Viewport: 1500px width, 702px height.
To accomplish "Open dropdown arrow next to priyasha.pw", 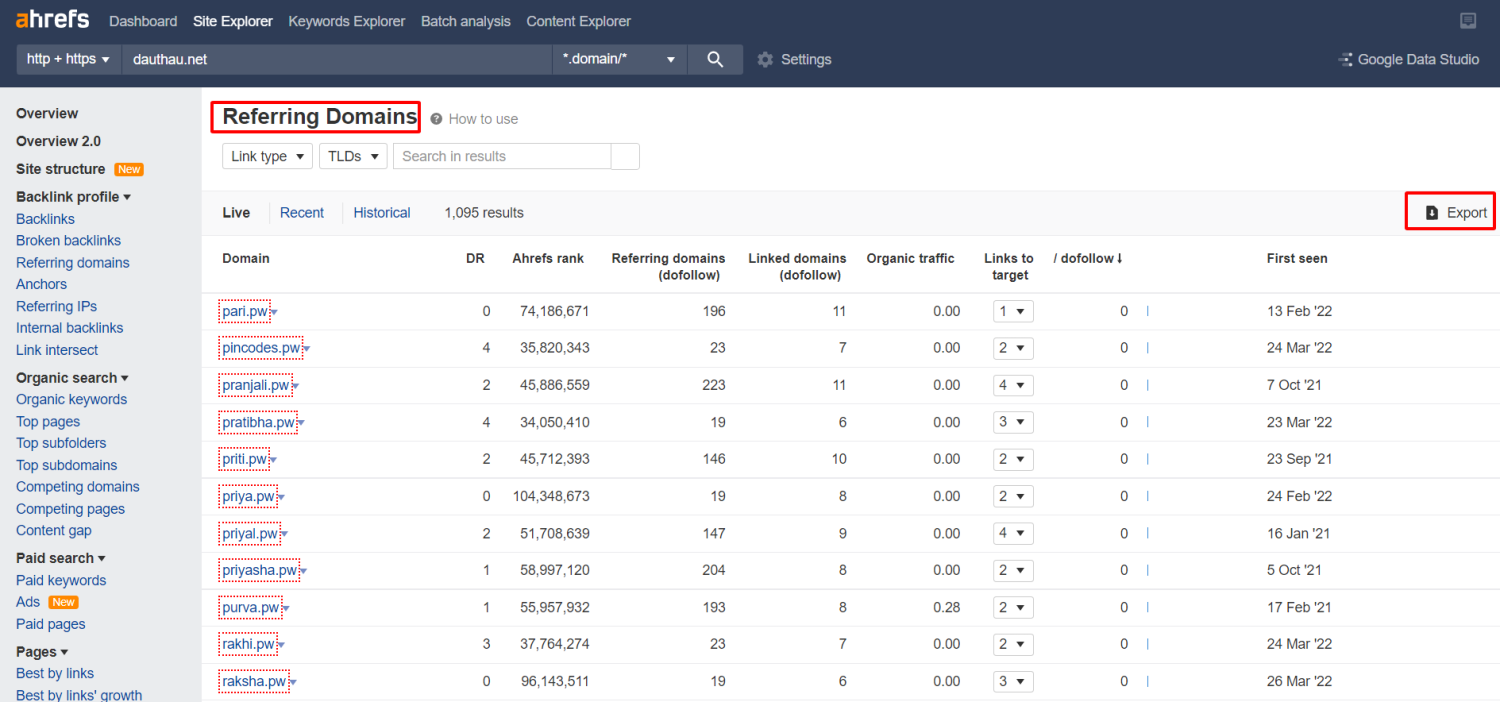I will 303,572.
